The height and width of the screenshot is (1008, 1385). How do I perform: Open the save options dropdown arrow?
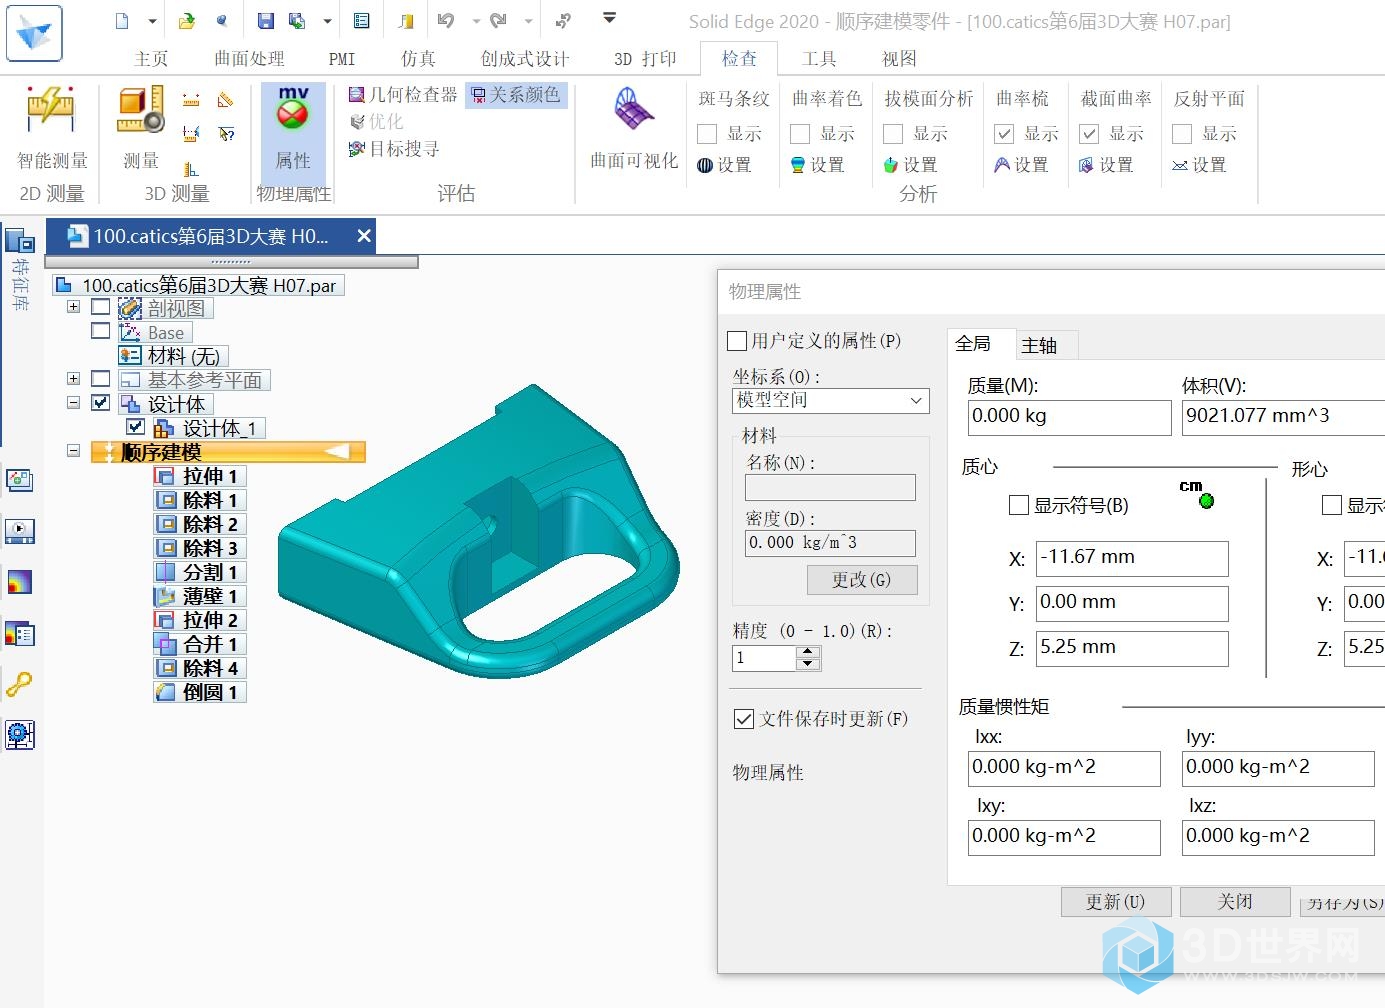(327, 20)
